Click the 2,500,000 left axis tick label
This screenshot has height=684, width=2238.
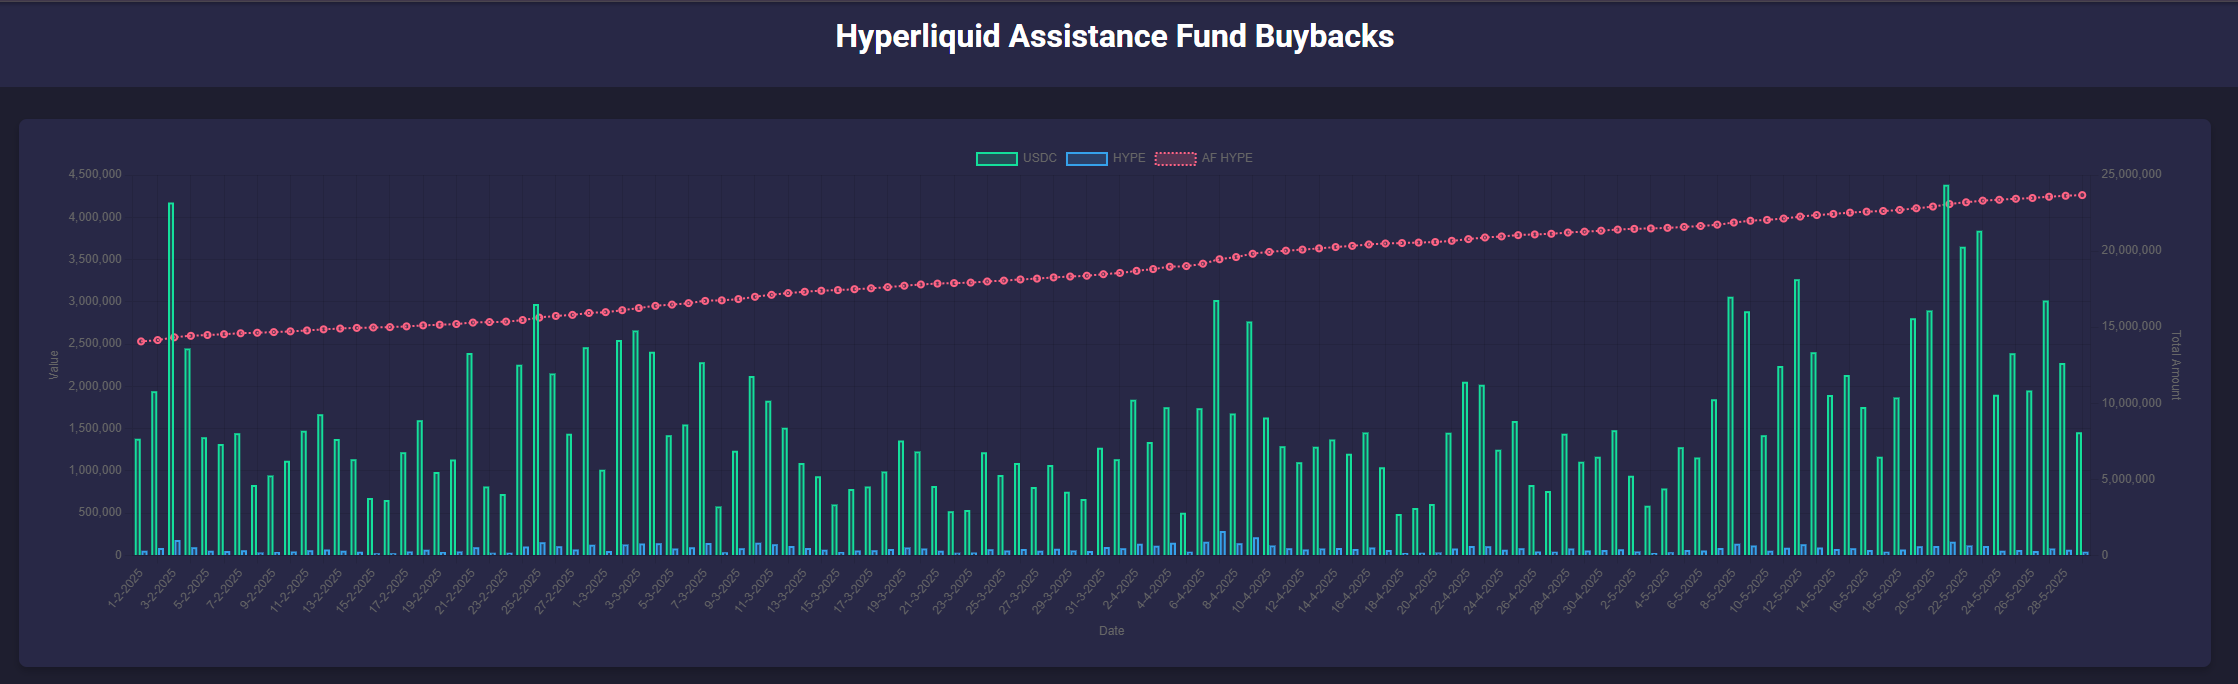[x=95, y=343]
